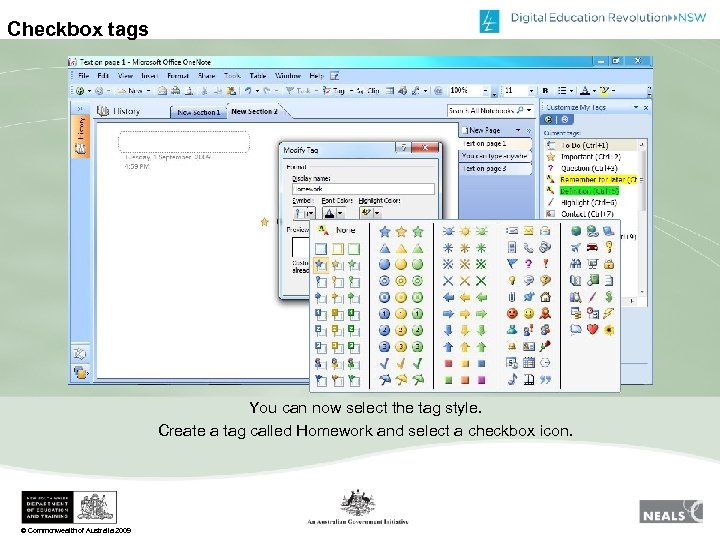720x540 pixels.
Task: Select the yellow sun burst symbol
Action: pos(465,231)
